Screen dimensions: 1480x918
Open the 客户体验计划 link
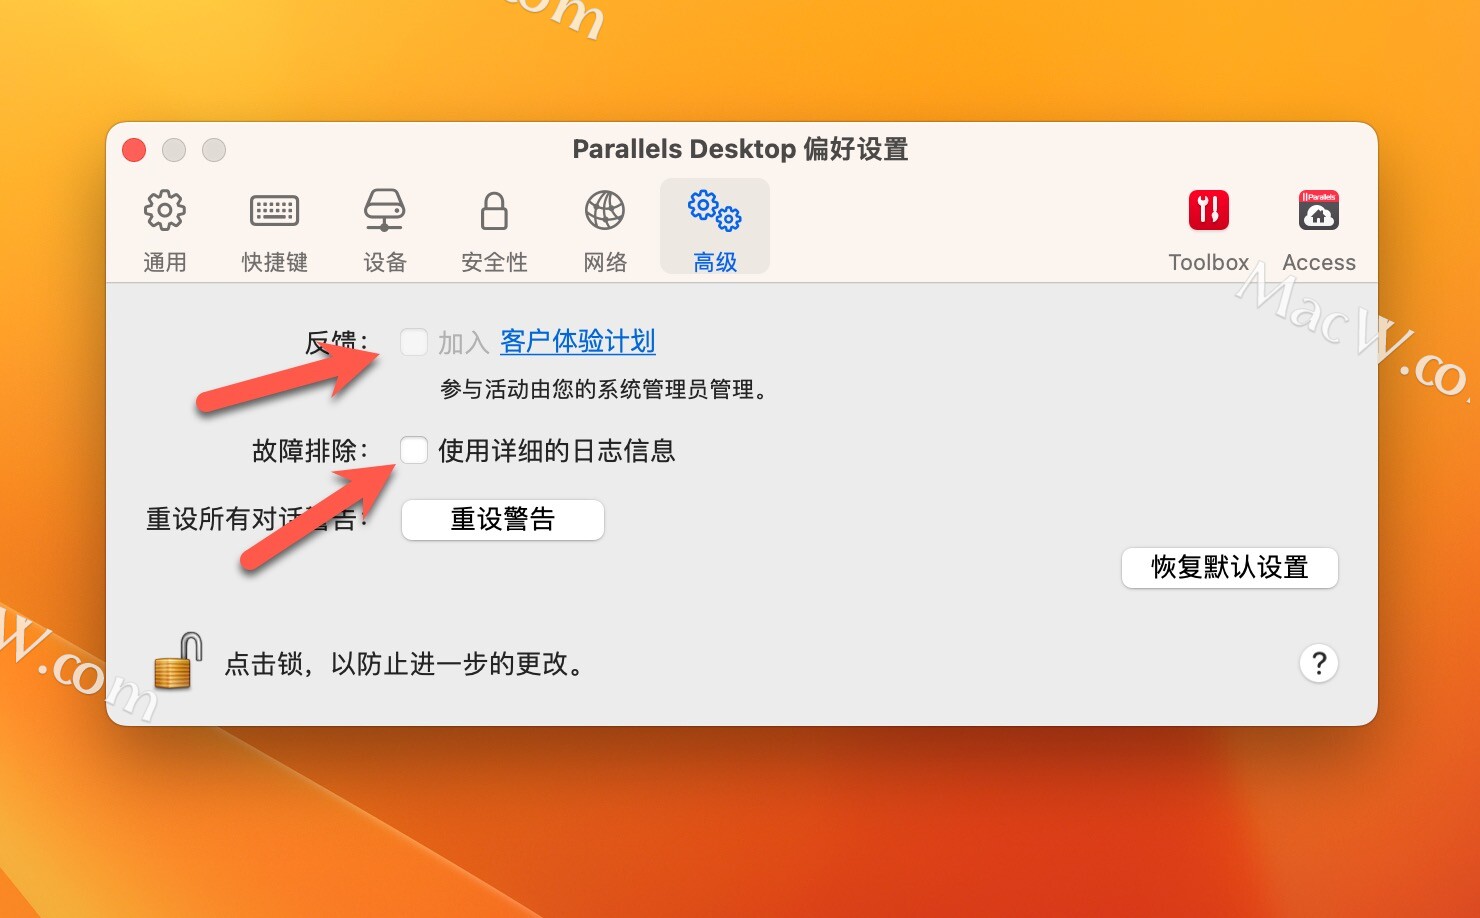coord(578,342)
